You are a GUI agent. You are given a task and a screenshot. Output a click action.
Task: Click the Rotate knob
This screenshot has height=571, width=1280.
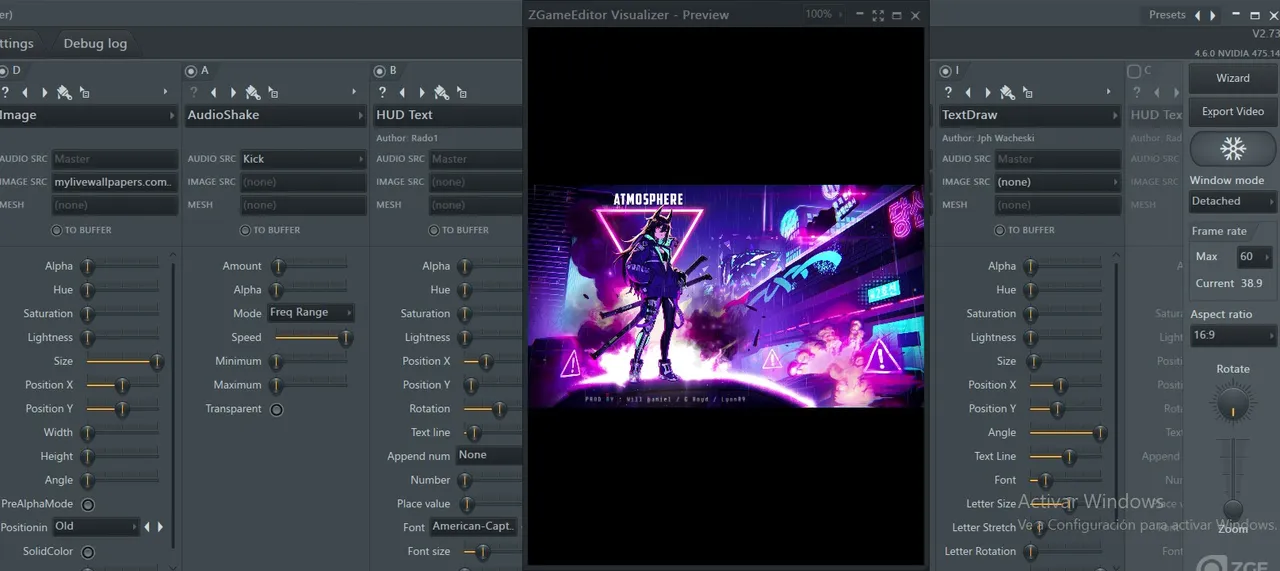(x=1233, y=405)
